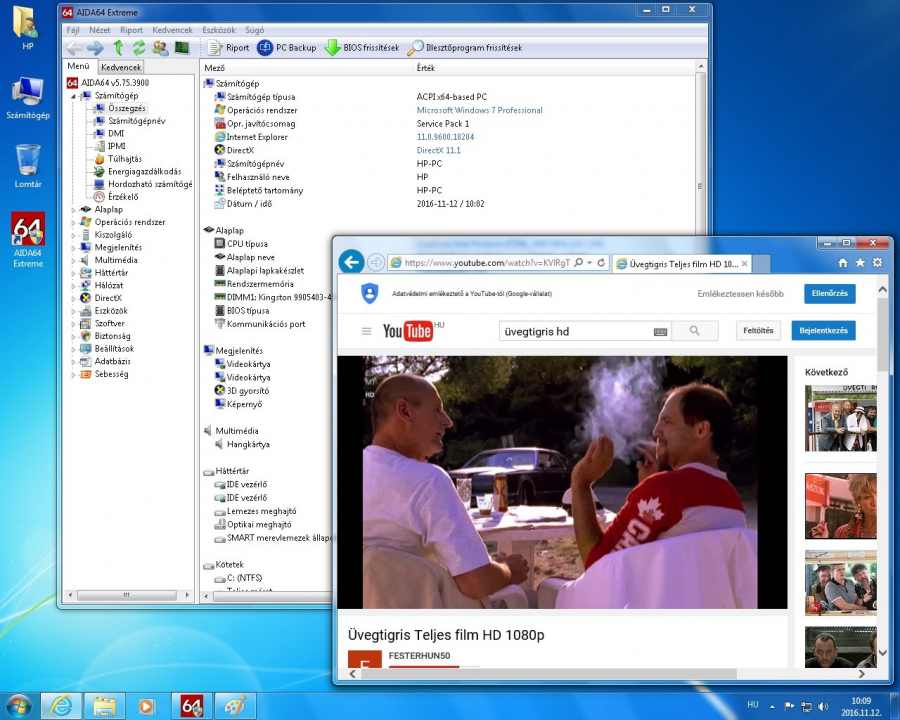Select Érzékelő tree item
This screenshot has width=900, height=720.
(123, 196)
